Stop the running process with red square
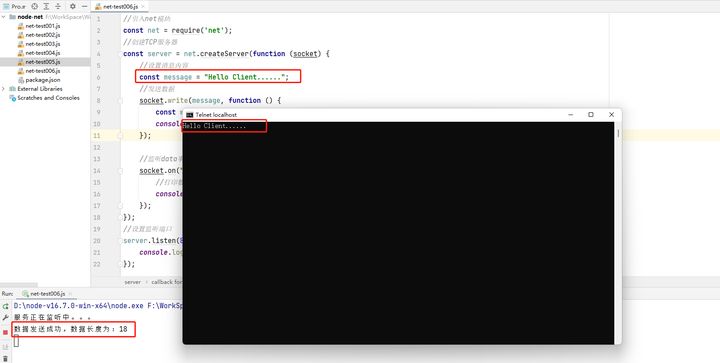720x363 pixels. 6,332
